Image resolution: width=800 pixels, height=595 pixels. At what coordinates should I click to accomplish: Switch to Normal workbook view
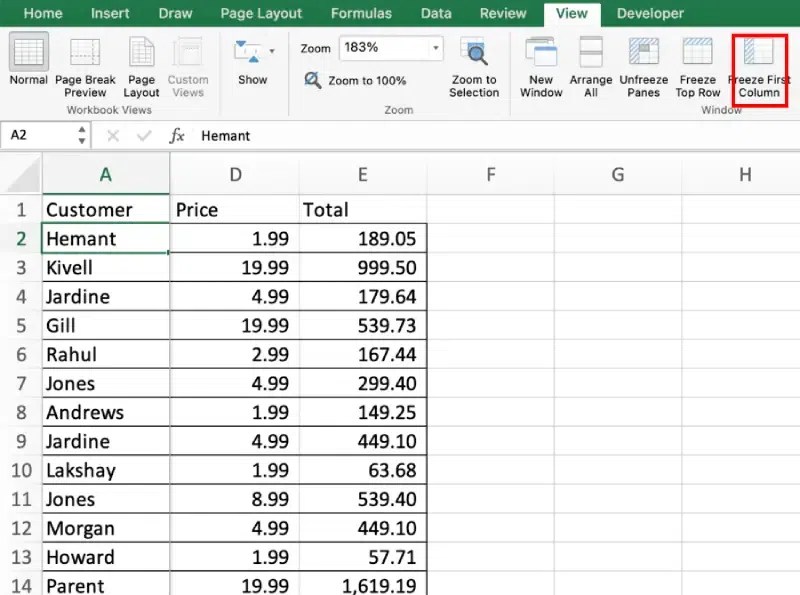27,60
